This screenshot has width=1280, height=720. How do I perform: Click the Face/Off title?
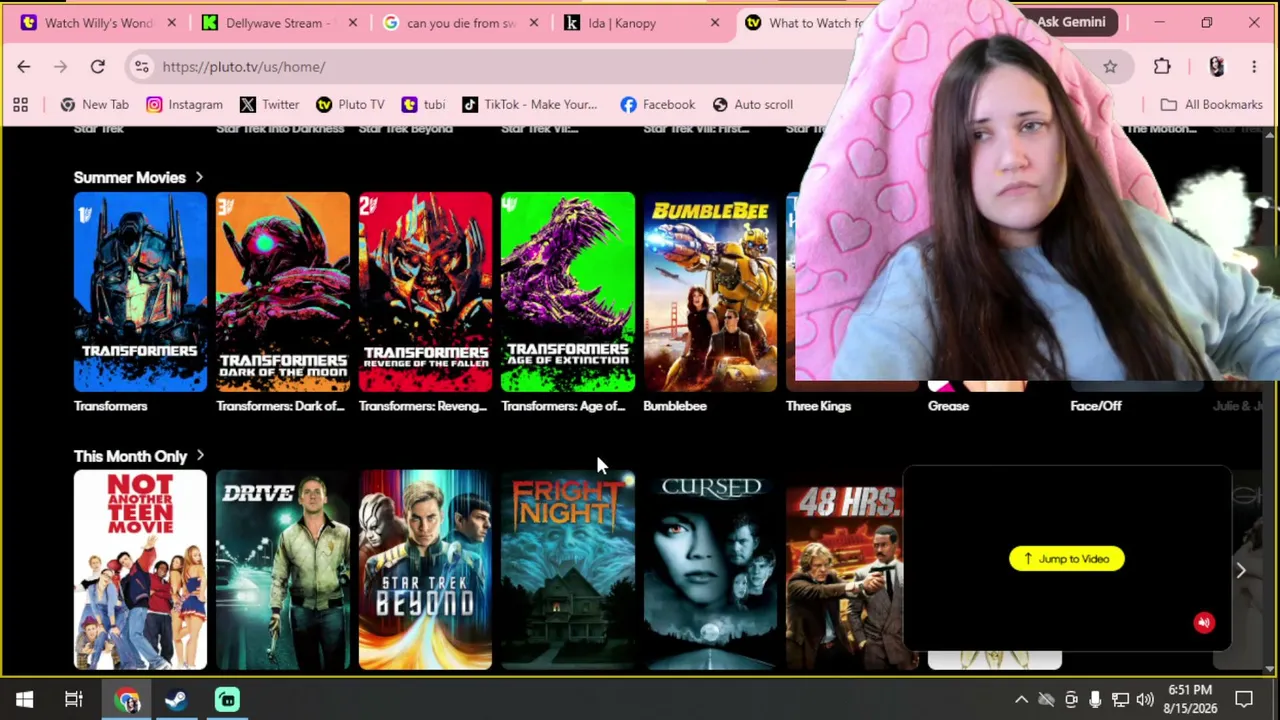pyautogui.click(x=1096, y=406)
